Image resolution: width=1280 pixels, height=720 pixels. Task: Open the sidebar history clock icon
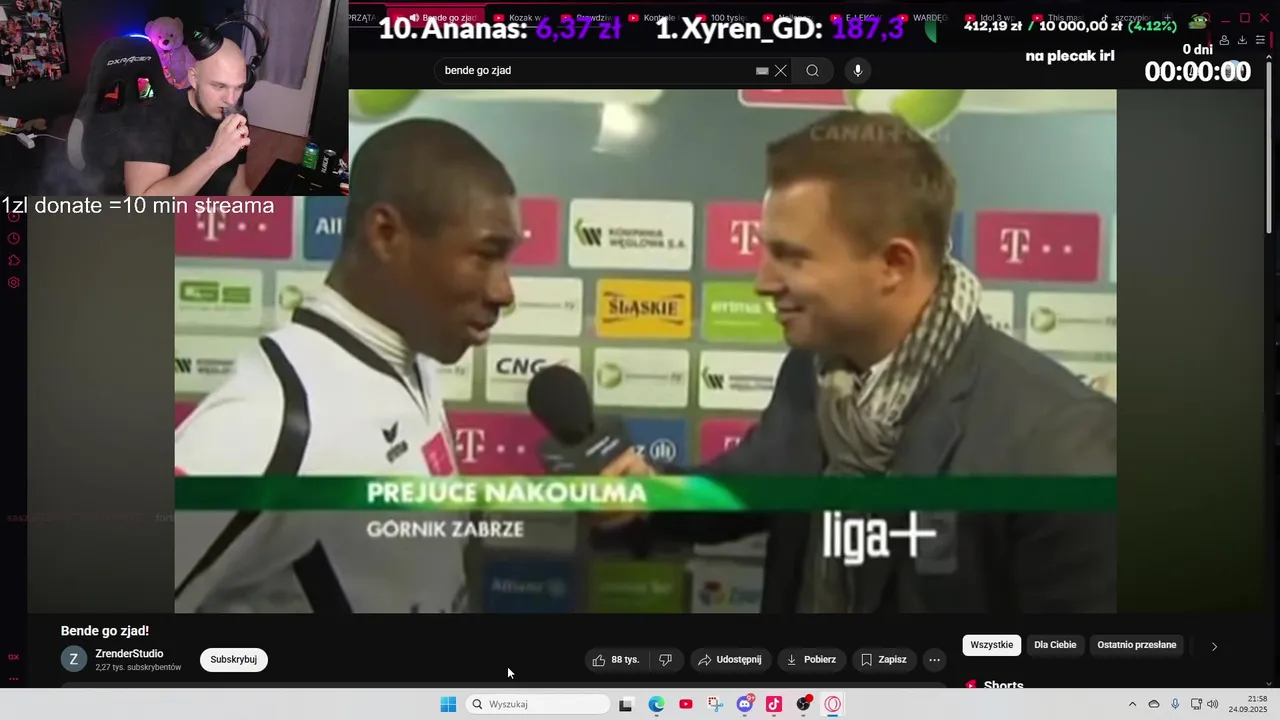14,238
